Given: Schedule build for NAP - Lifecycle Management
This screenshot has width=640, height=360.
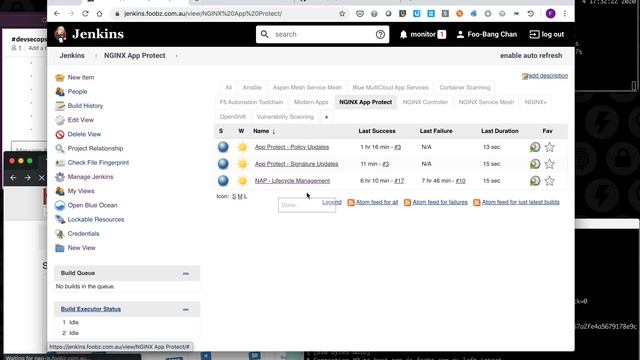Looking at the screenshot, I should coord(535,181).
